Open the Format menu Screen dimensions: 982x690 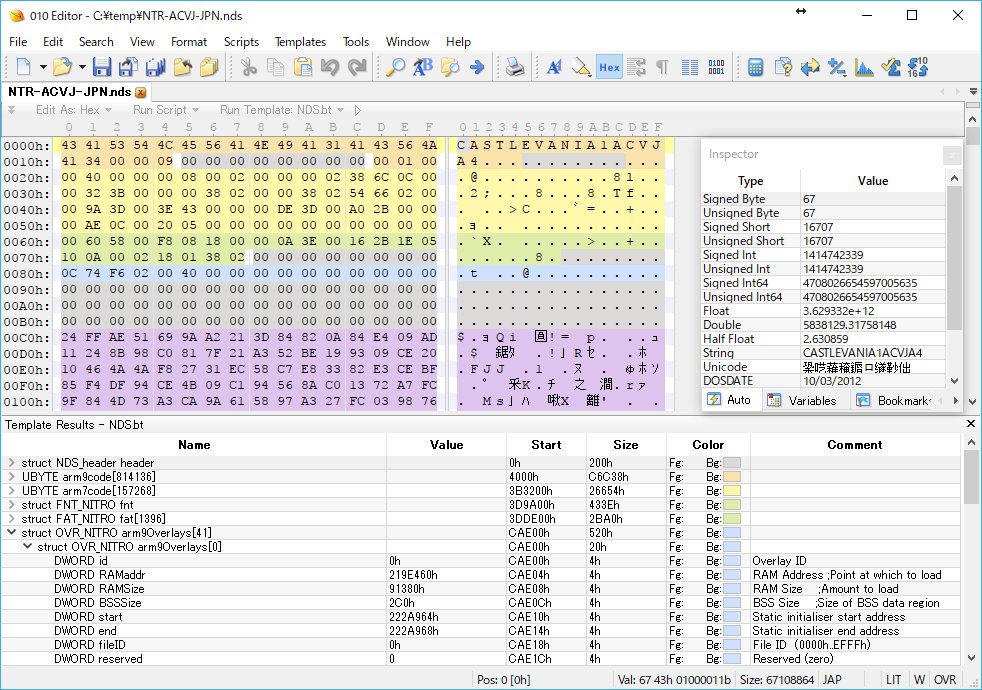189,42
